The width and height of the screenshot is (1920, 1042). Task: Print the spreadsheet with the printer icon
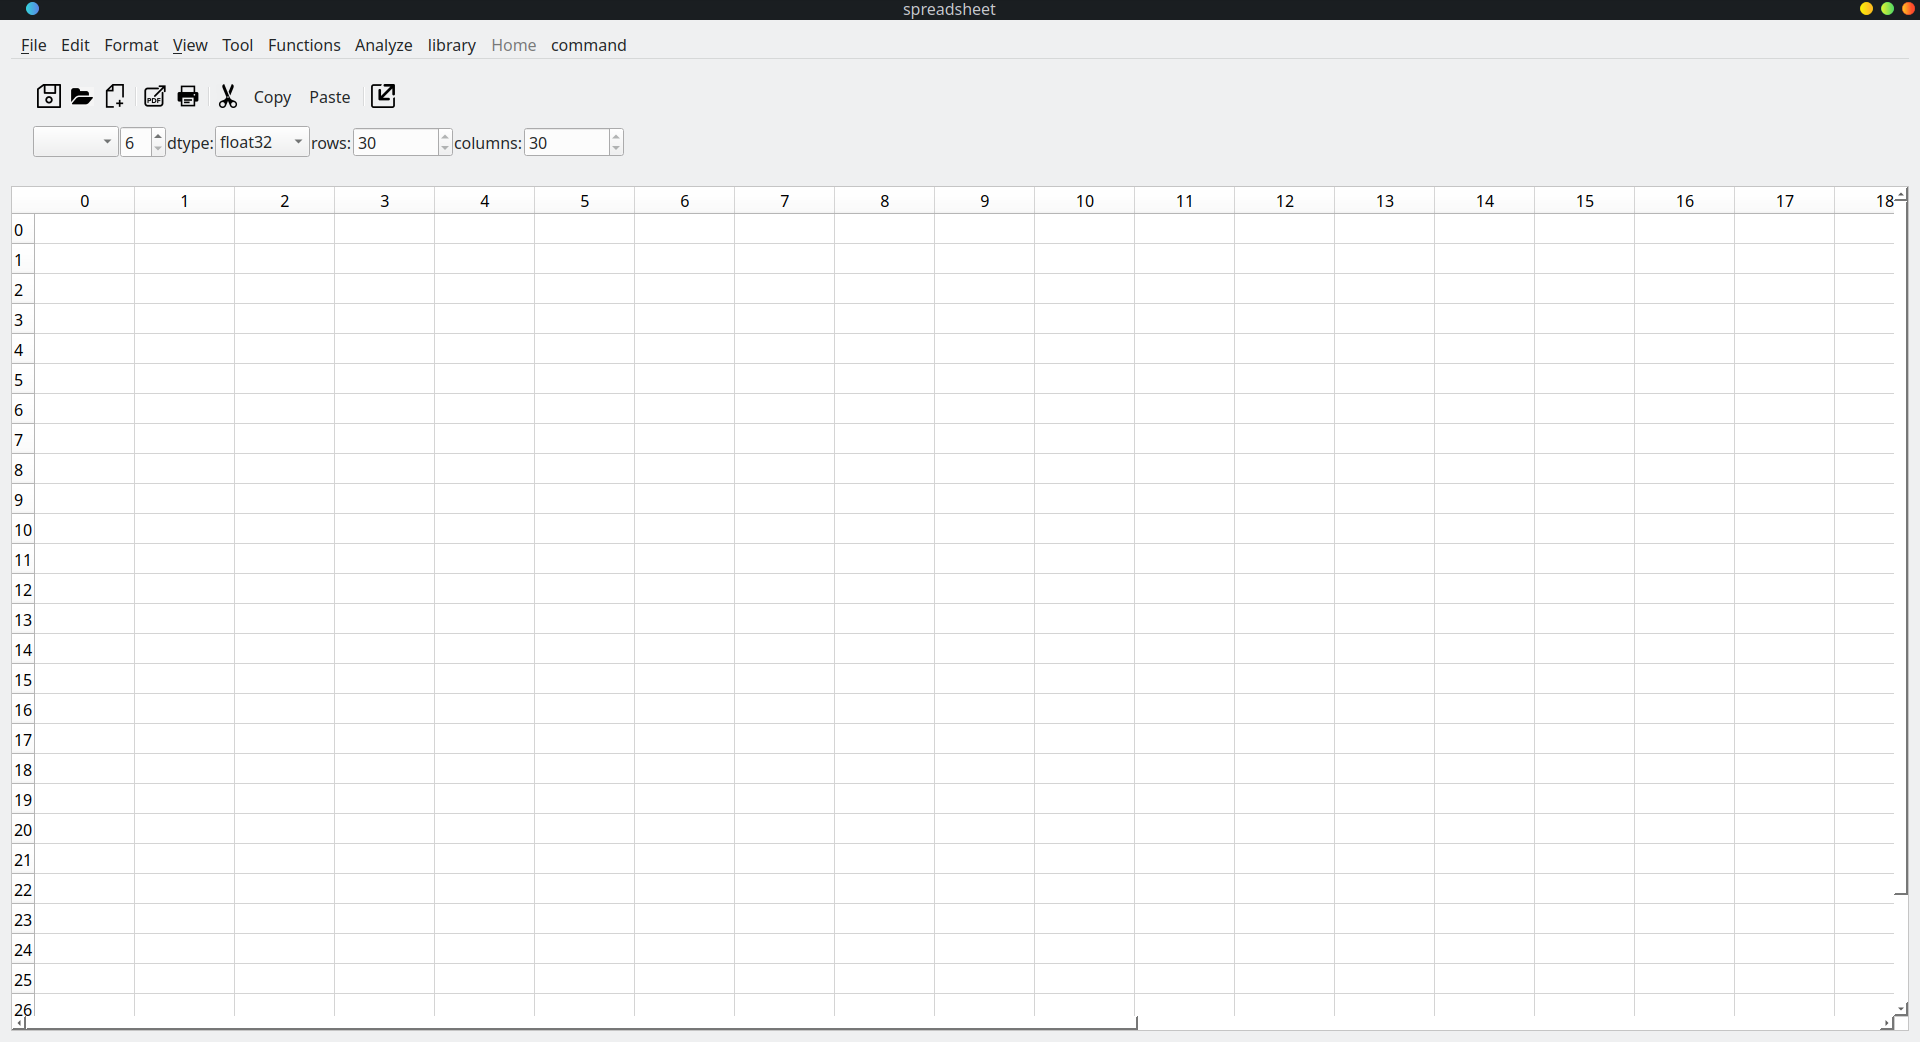tap(188, 96)
